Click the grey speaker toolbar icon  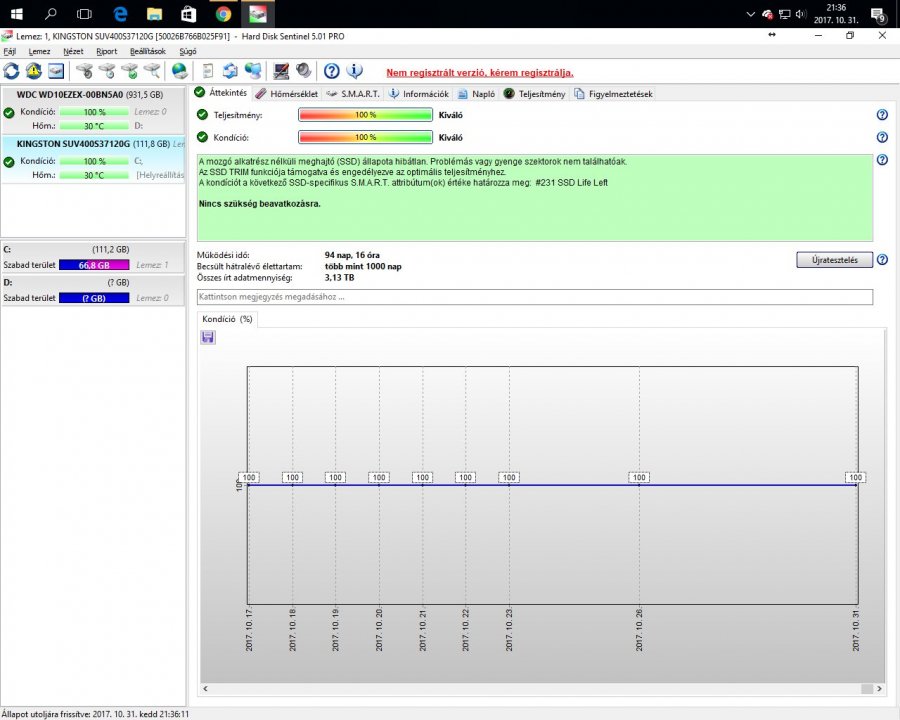pos(304,71)
